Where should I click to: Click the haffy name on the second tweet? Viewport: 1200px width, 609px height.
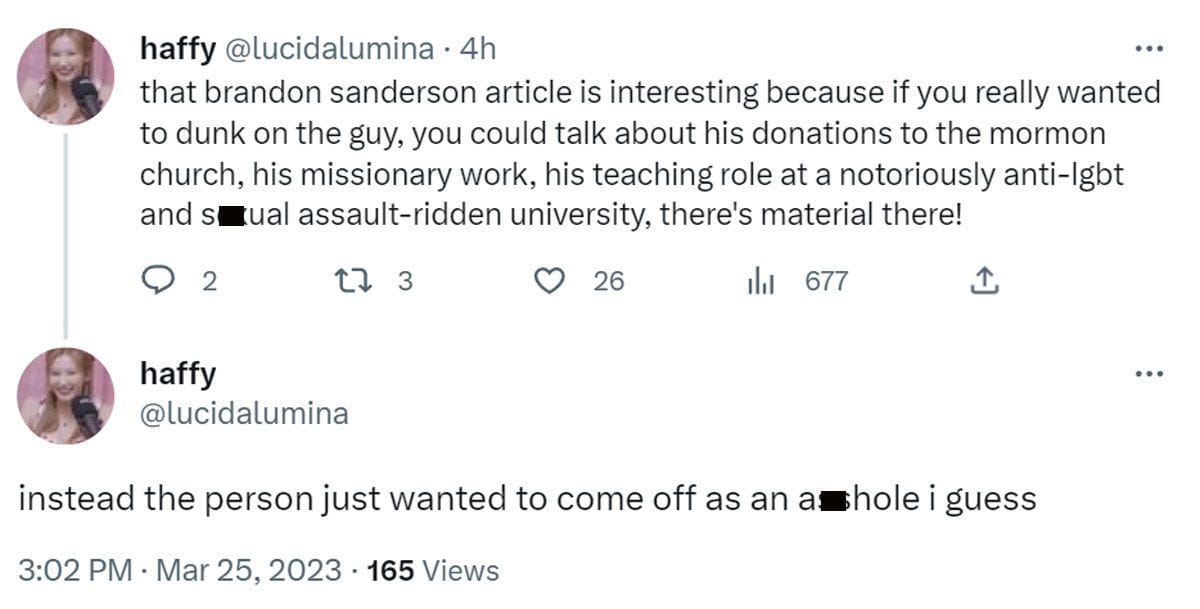178,375
